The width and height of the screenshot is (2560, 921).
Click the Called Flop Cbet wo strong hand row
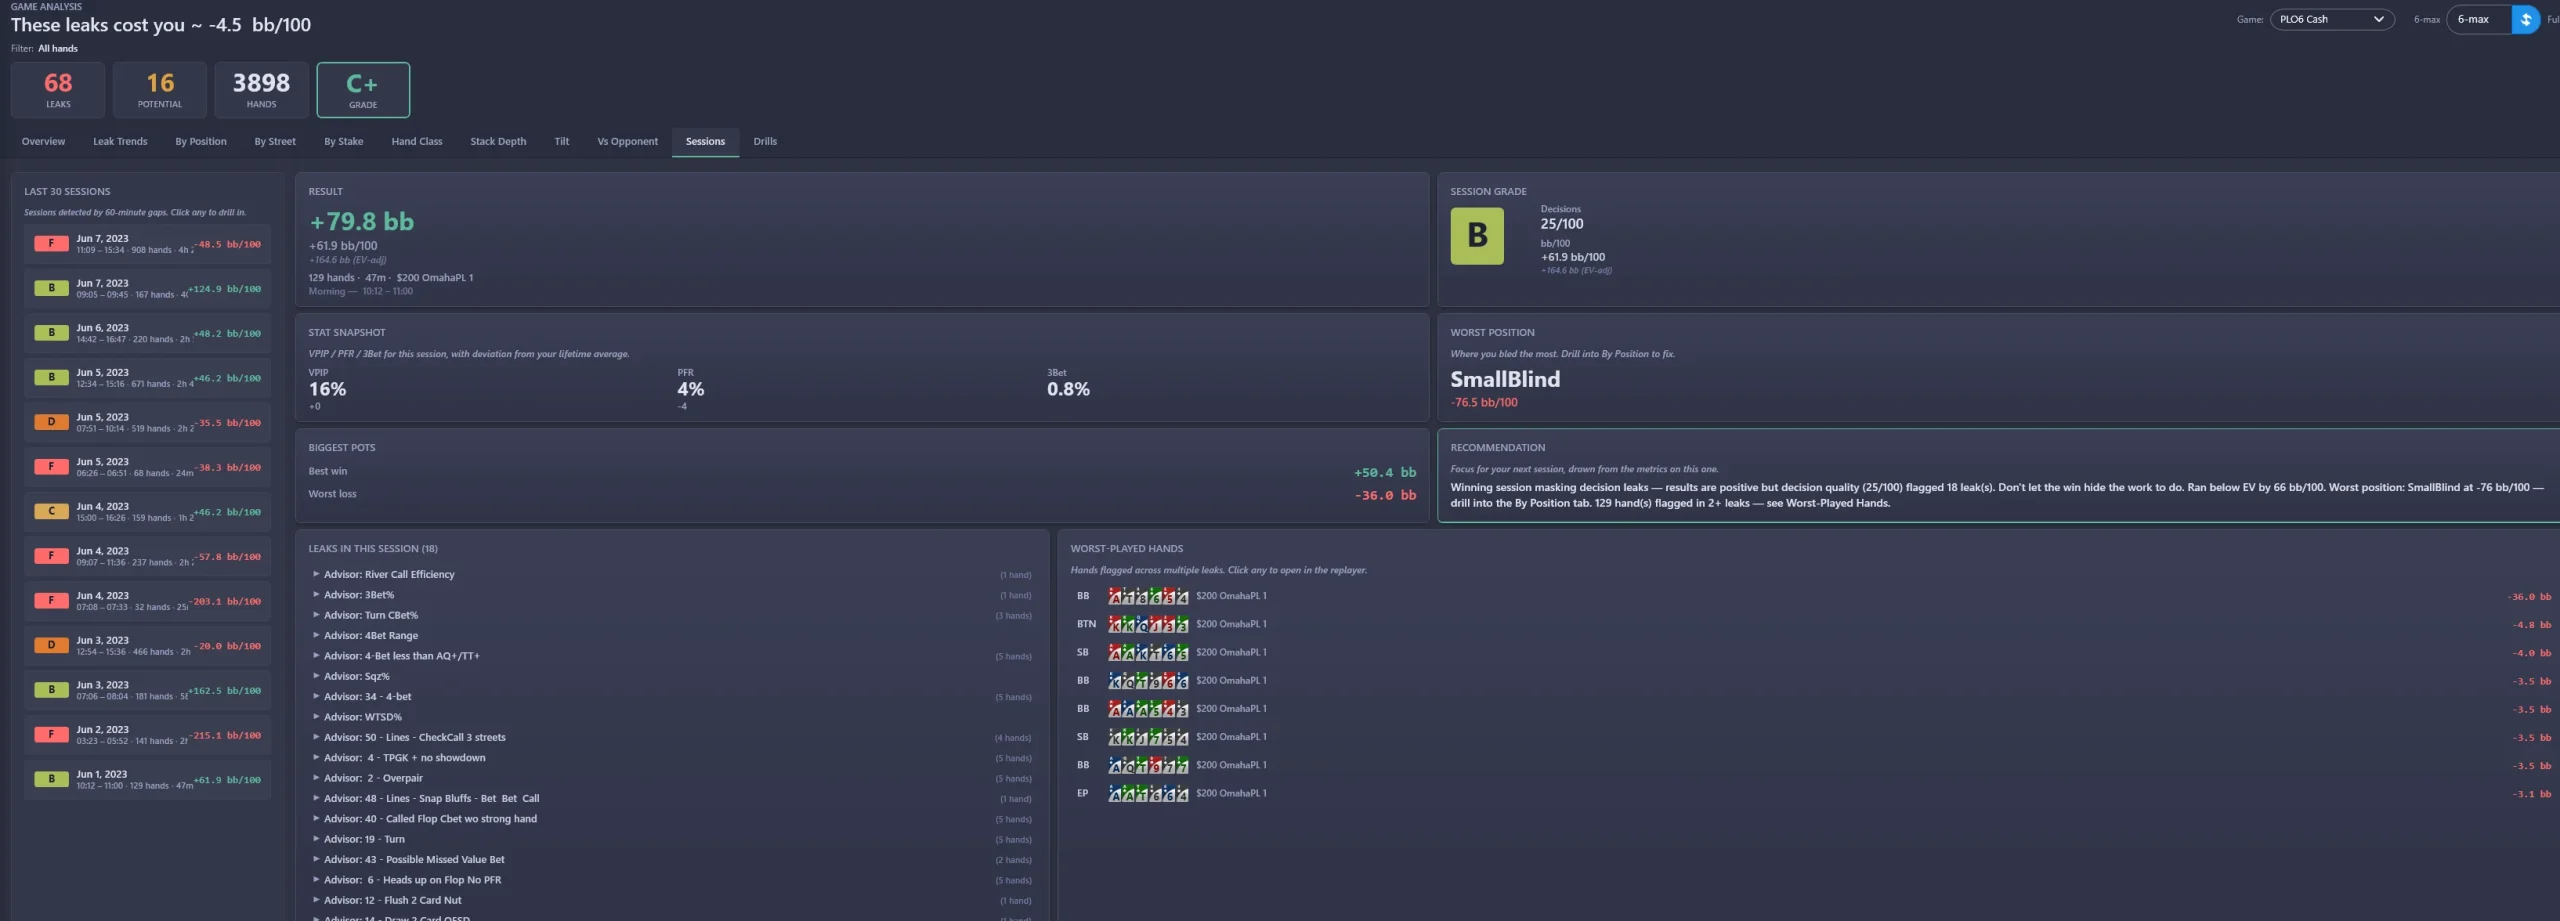click(x=672, y=819)
